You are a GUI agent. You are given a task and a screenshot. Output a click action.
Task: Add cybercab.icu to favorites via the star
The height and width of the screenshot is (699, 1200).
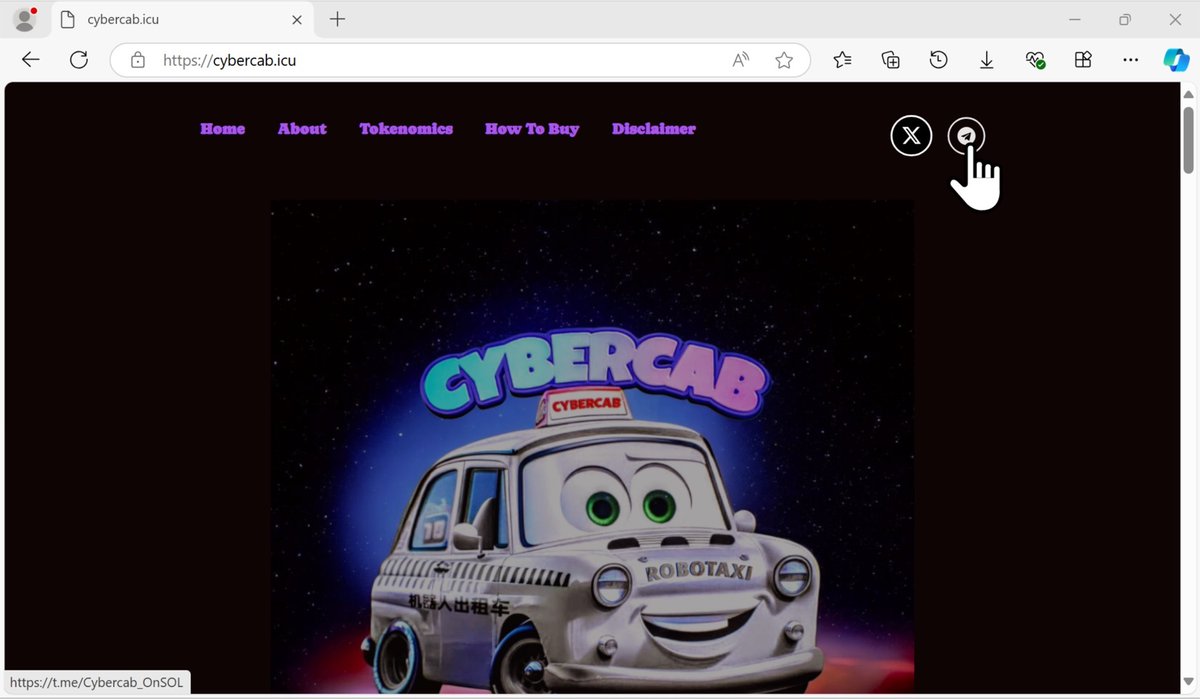pyautogui.click(x=784, y=60)
